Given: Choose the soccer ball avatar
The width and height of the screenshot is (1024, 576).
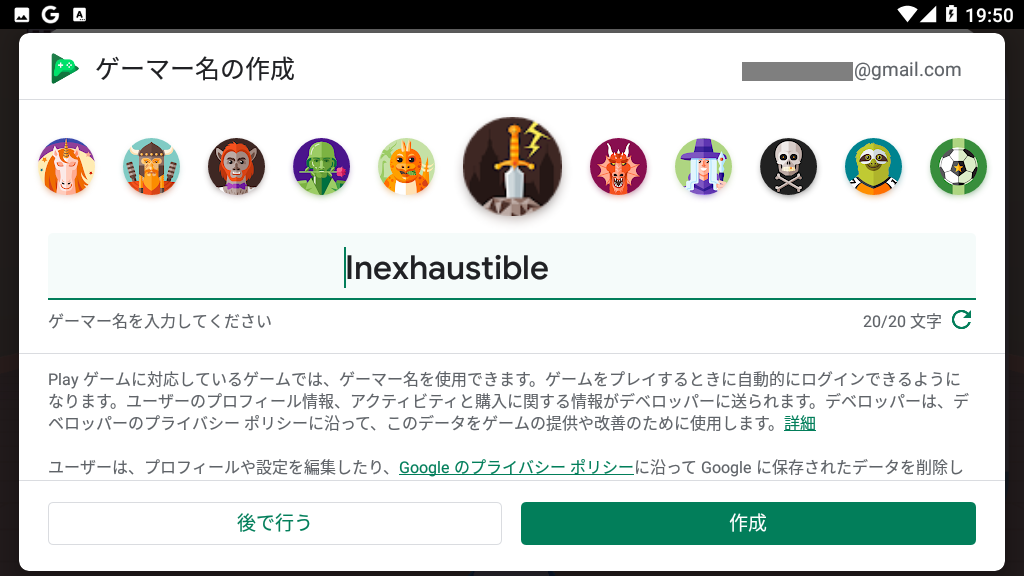Looking at the screenshot, I should pos(958,167).
